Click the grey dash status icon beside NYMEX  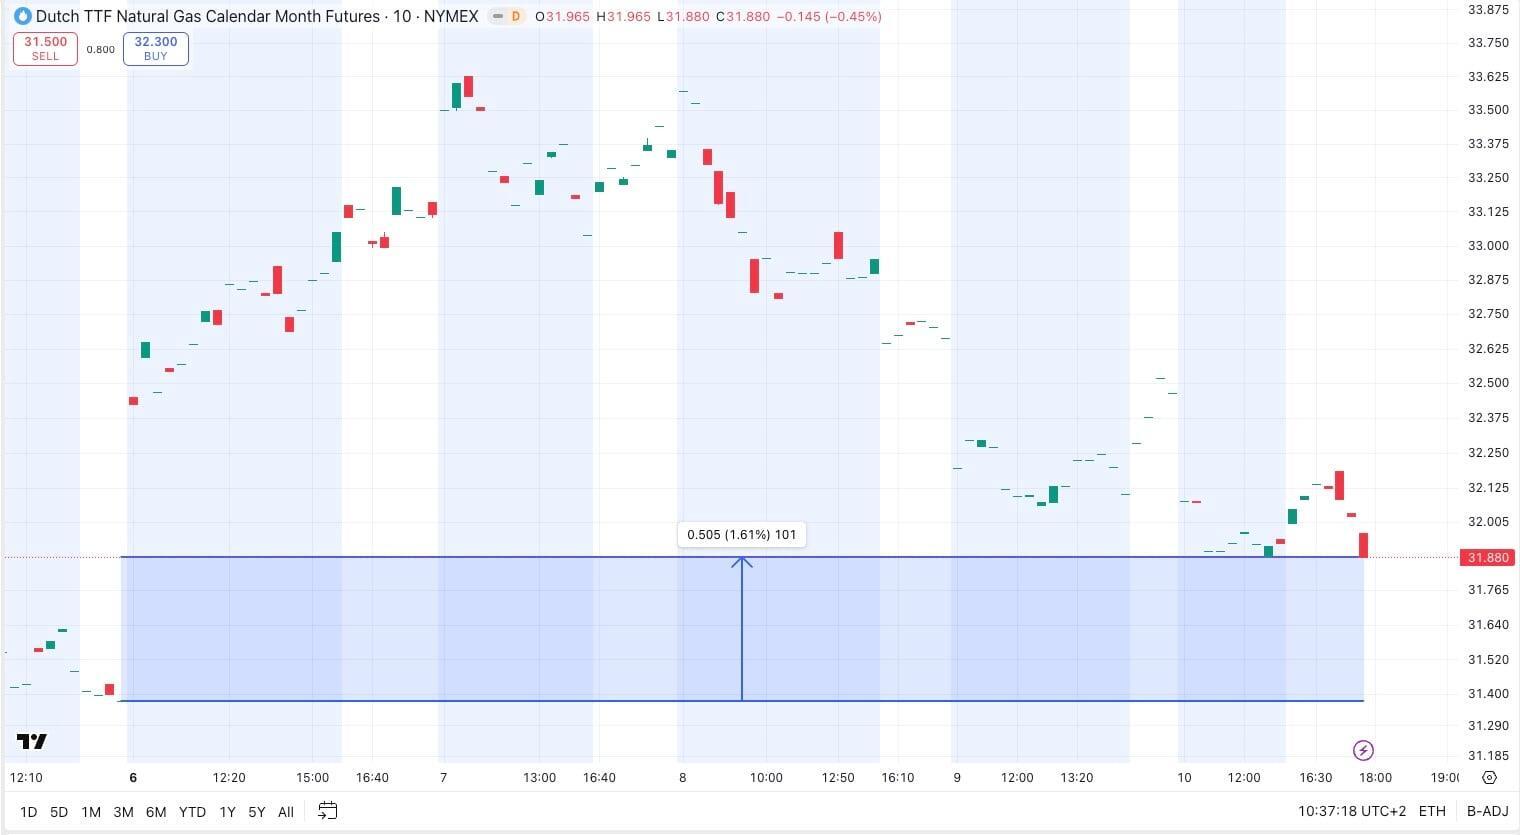click(498, 16)
